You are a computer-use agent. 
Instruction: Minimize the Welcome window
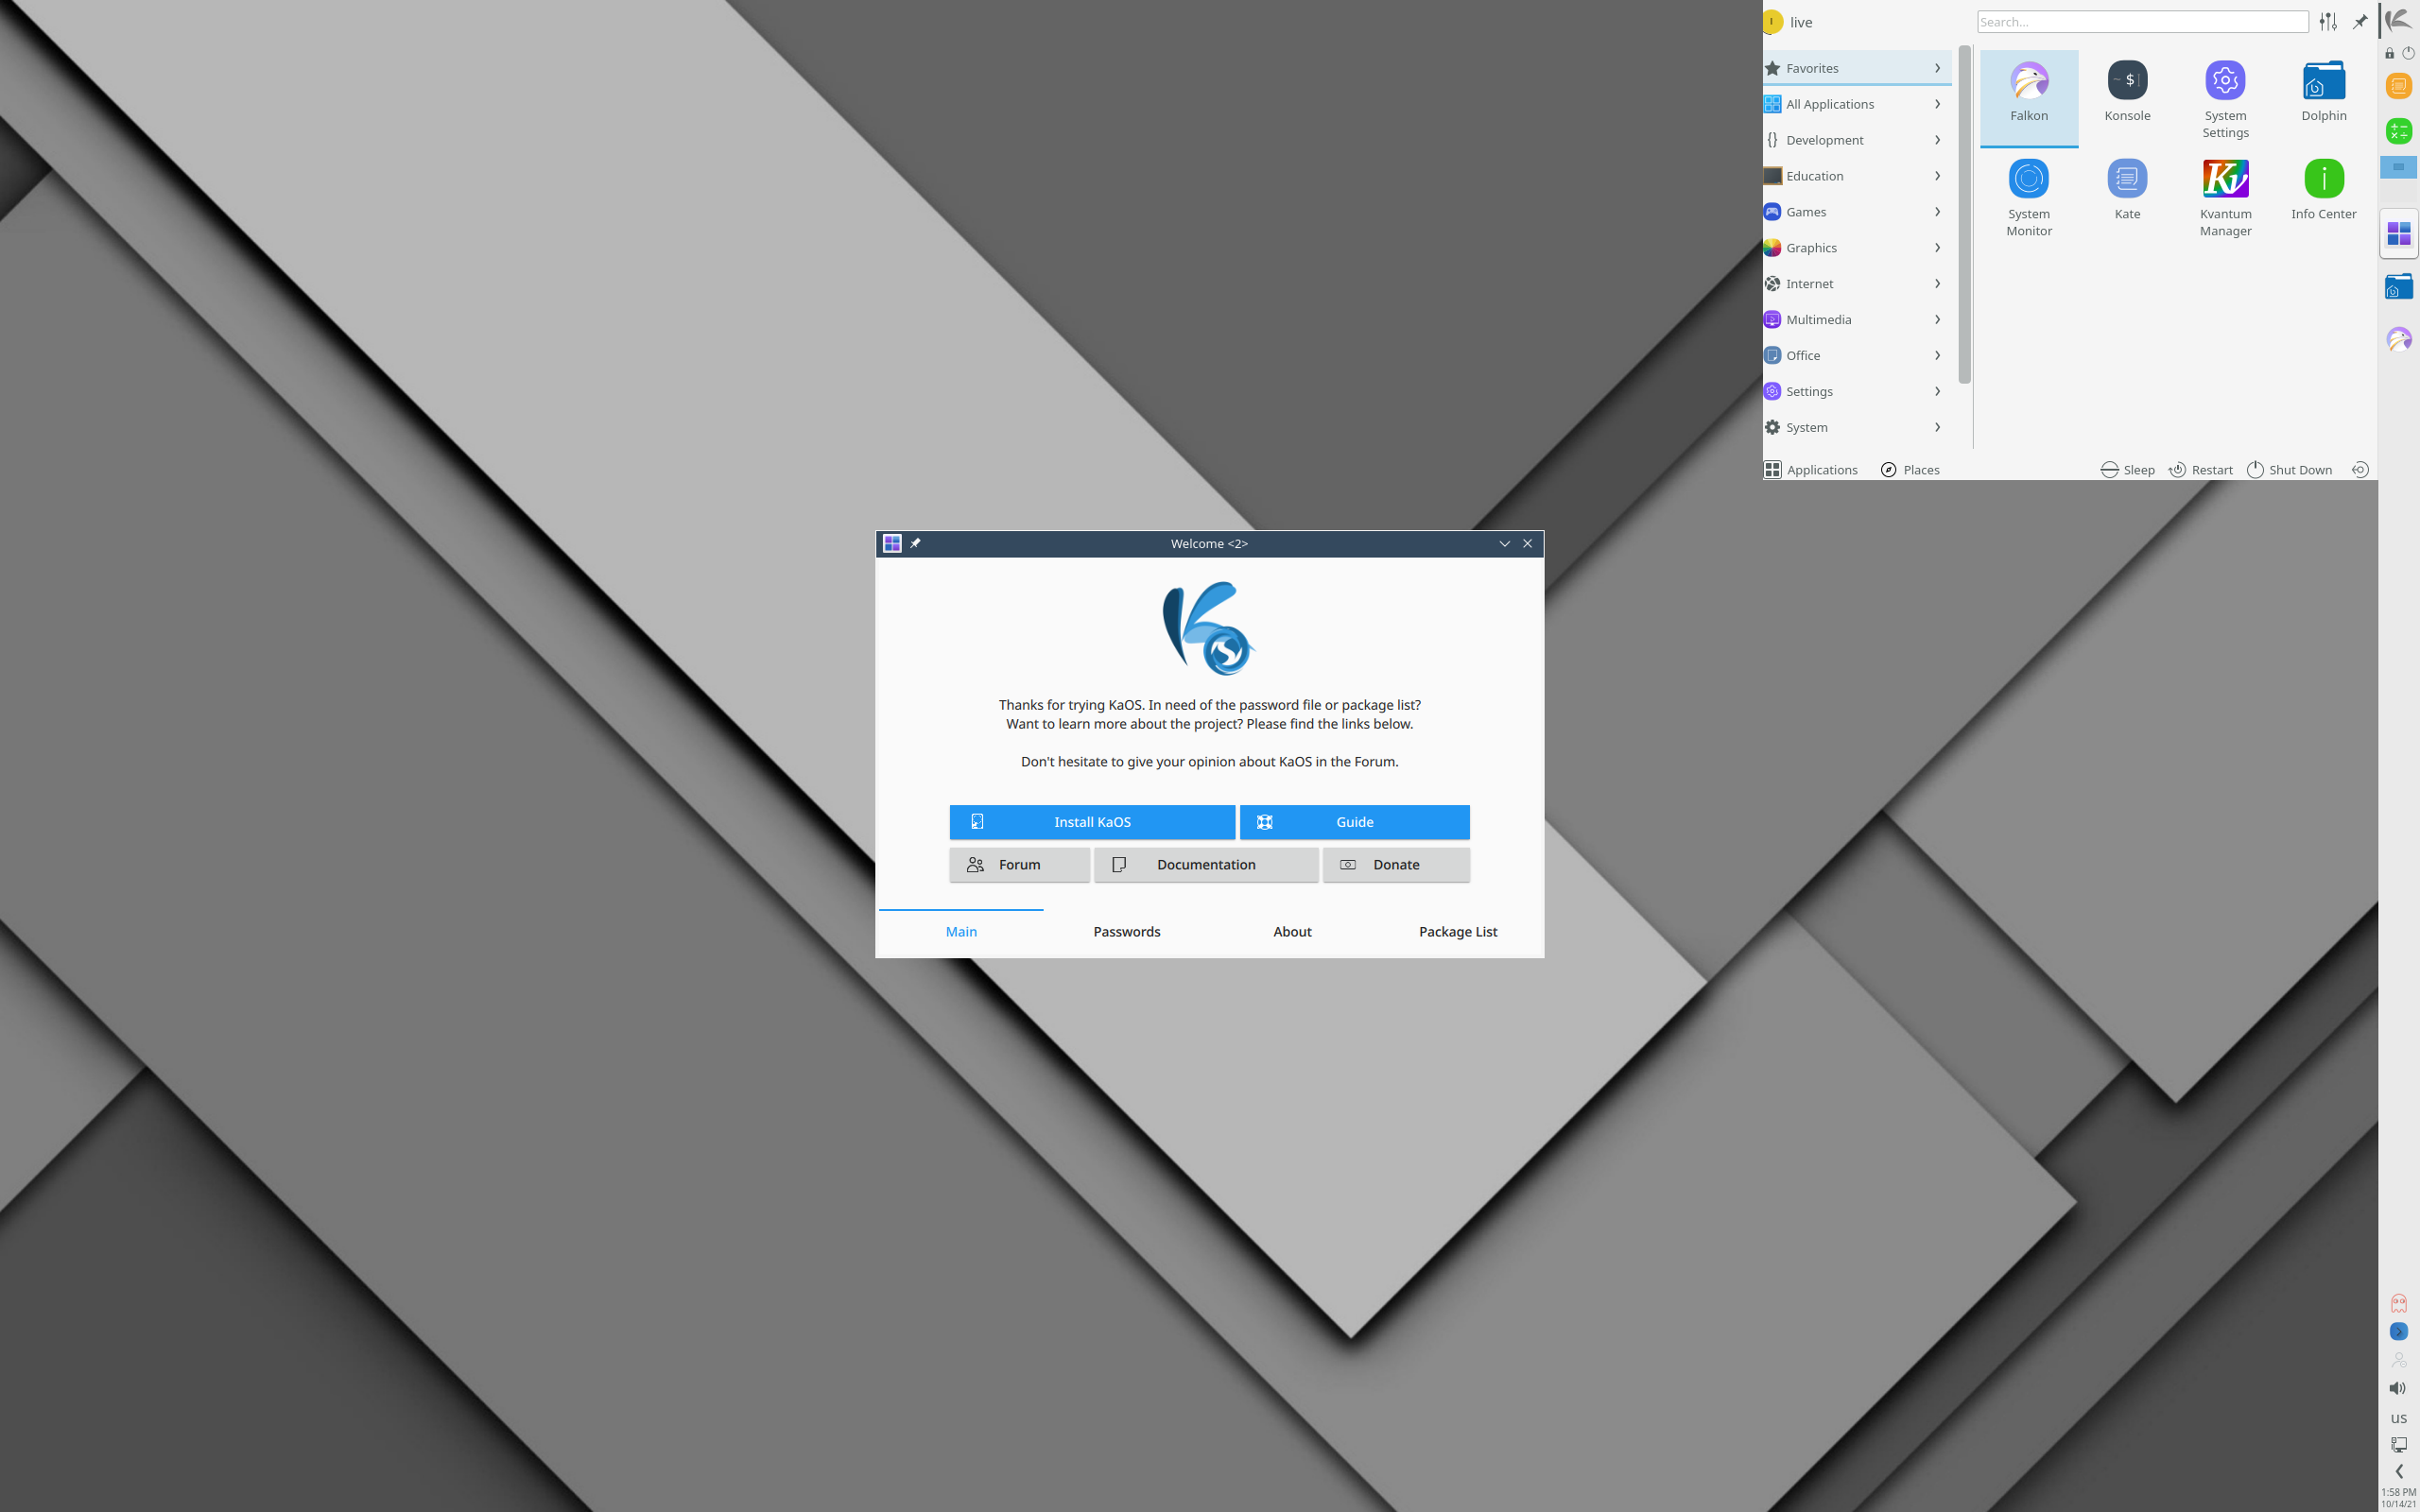point(1504,543)
